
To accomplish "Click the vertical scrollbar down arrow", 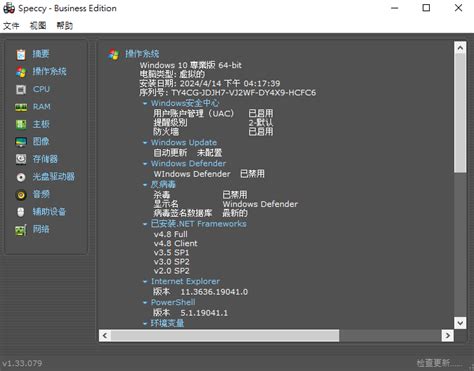I will 460,323.
